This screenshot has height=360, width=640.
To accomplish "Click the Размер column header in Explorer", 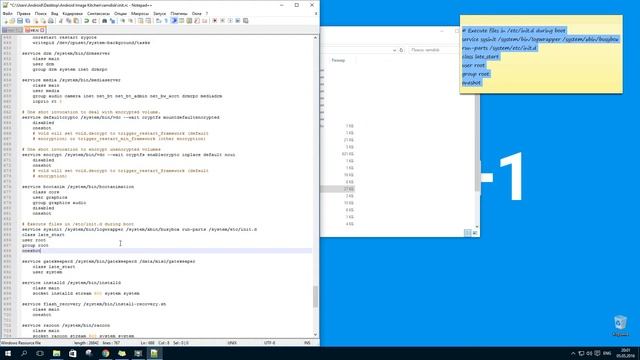I will coord(338,60).
